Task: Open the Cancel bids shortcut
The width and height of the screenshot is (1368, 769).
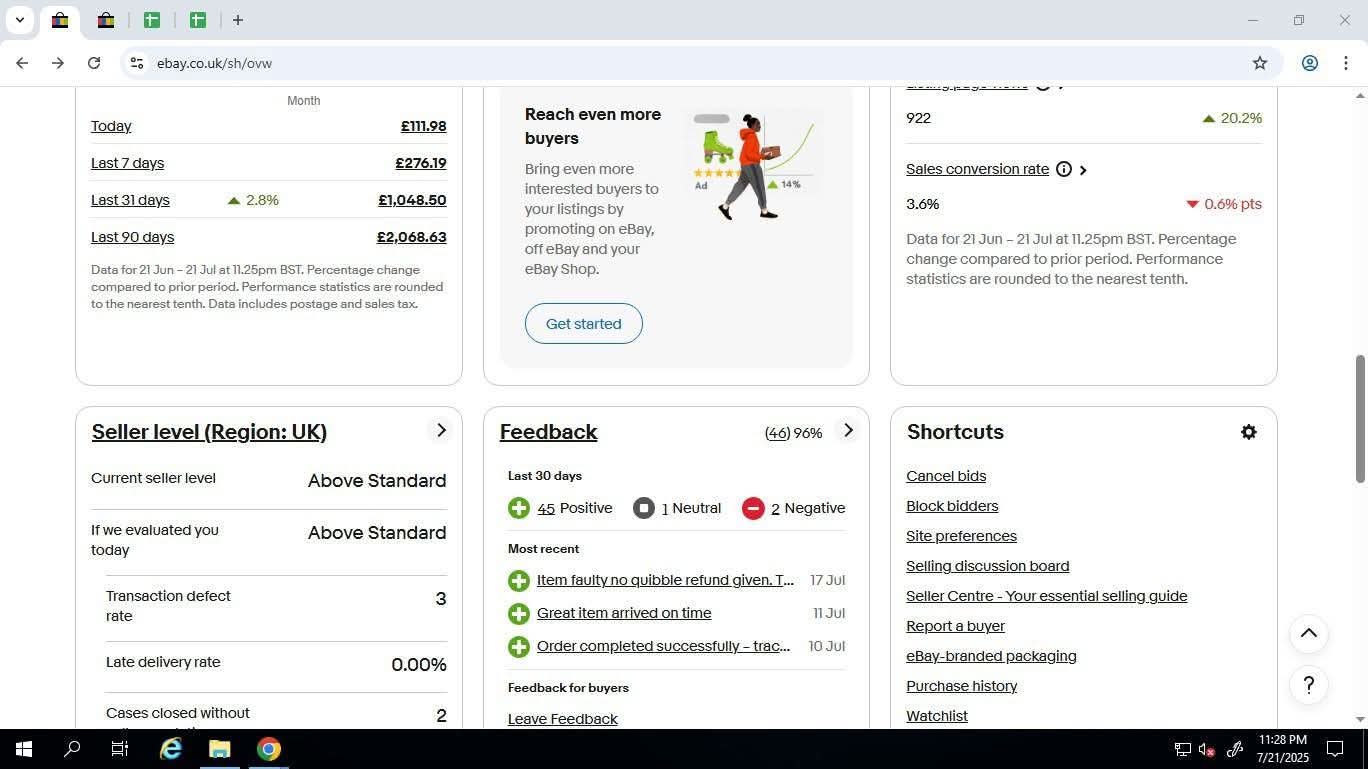Action: tap(946, 476)
